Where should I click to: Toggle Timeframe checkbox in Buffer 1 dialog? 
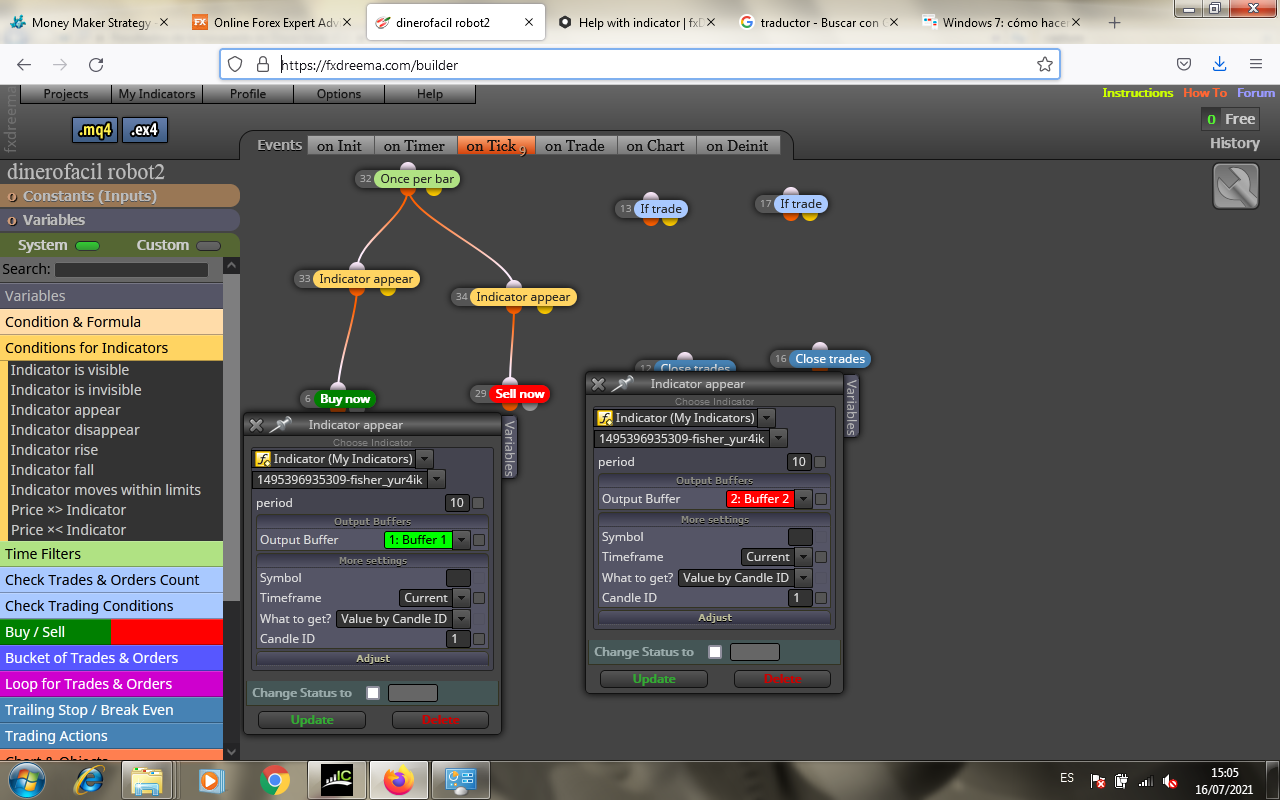click(x=479, y=598)
